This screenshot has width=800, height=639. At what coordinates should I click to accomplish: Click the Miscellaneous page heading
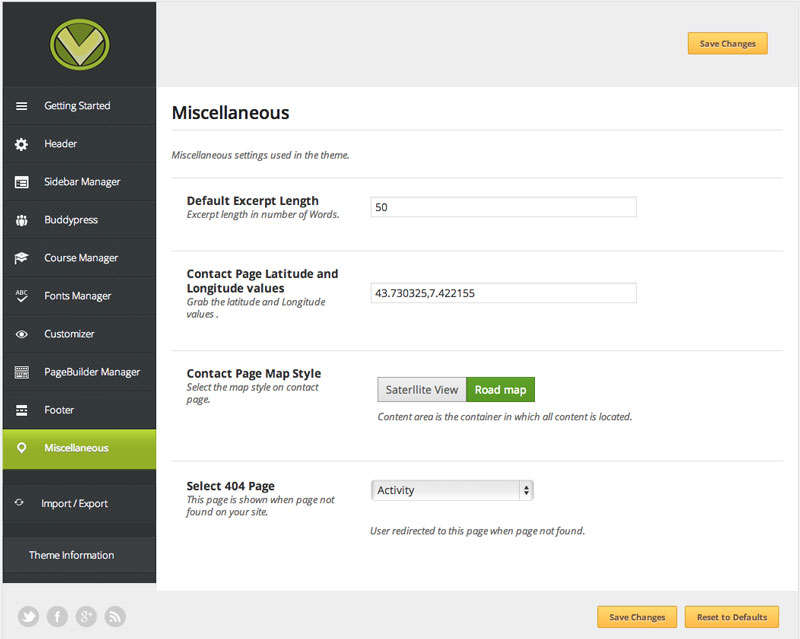[x=231, y=113]
